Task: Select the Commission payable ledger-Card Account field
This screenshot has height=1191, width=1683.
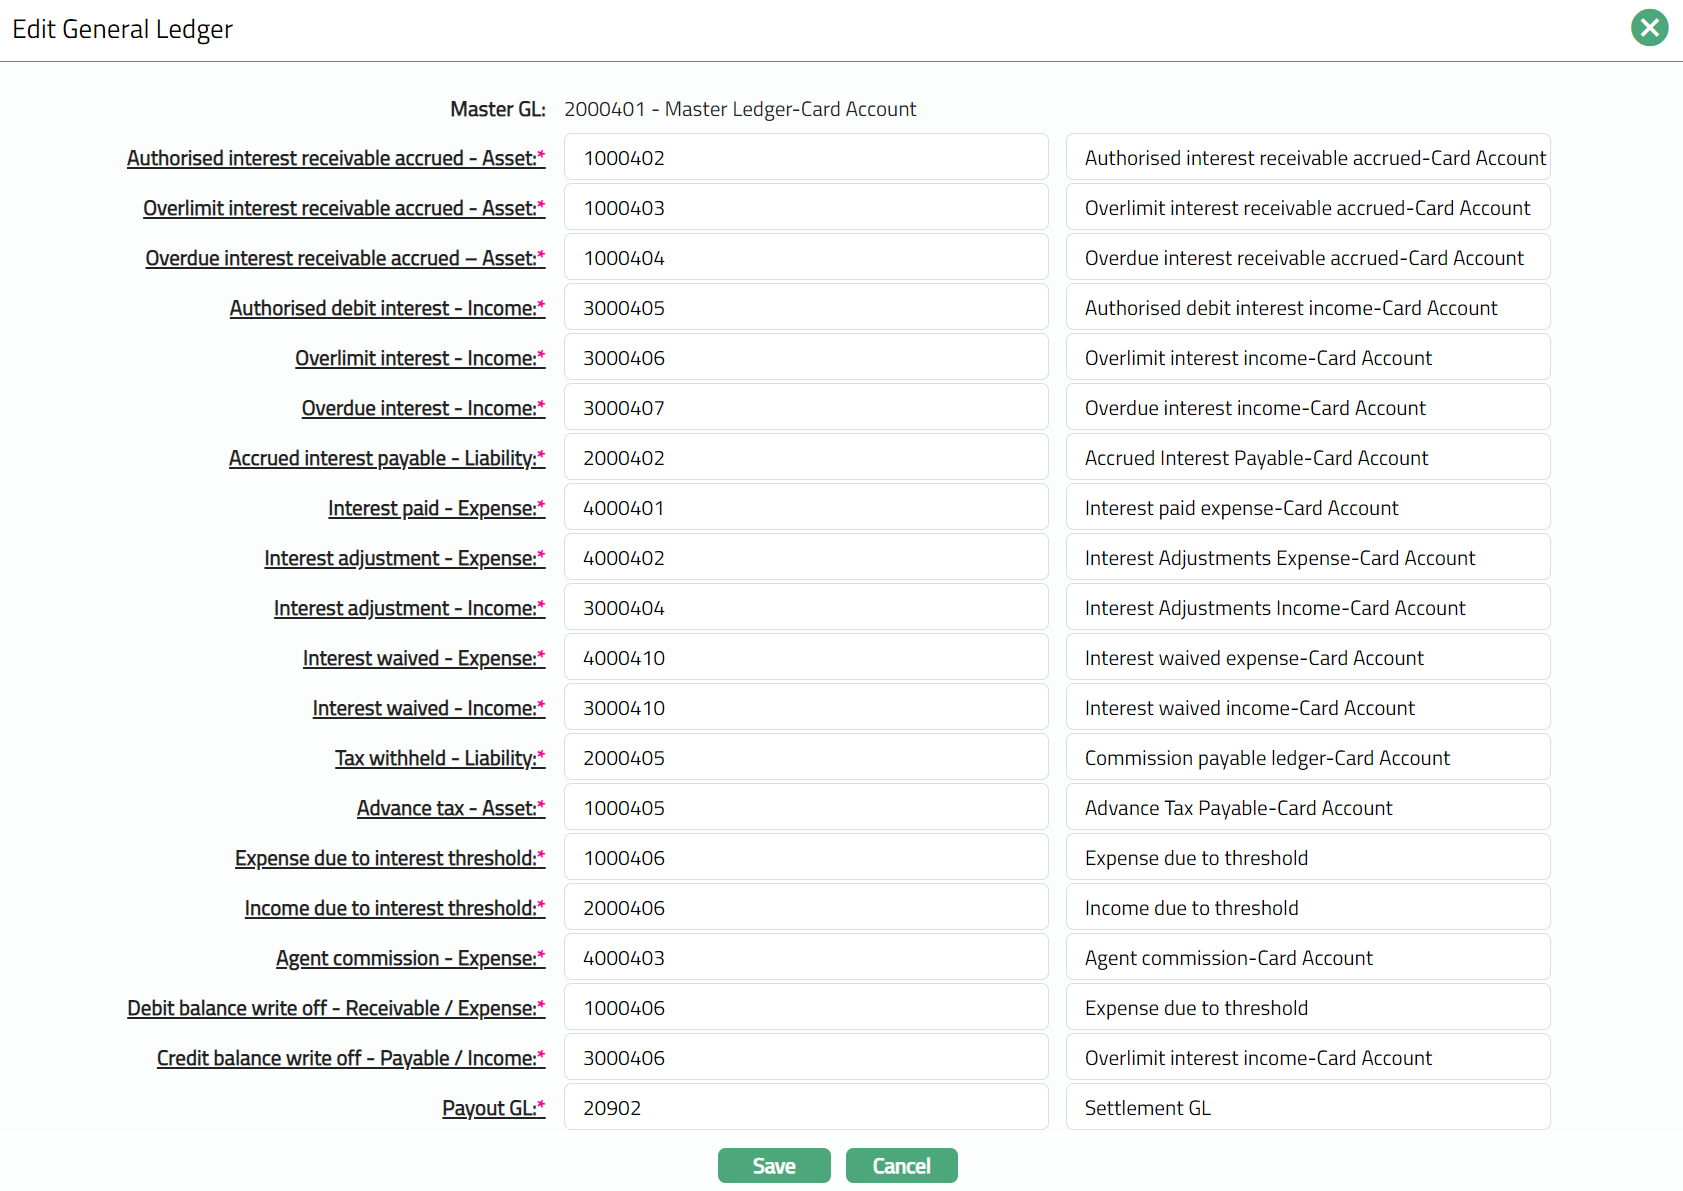Action: click(x=1307, y=758)
